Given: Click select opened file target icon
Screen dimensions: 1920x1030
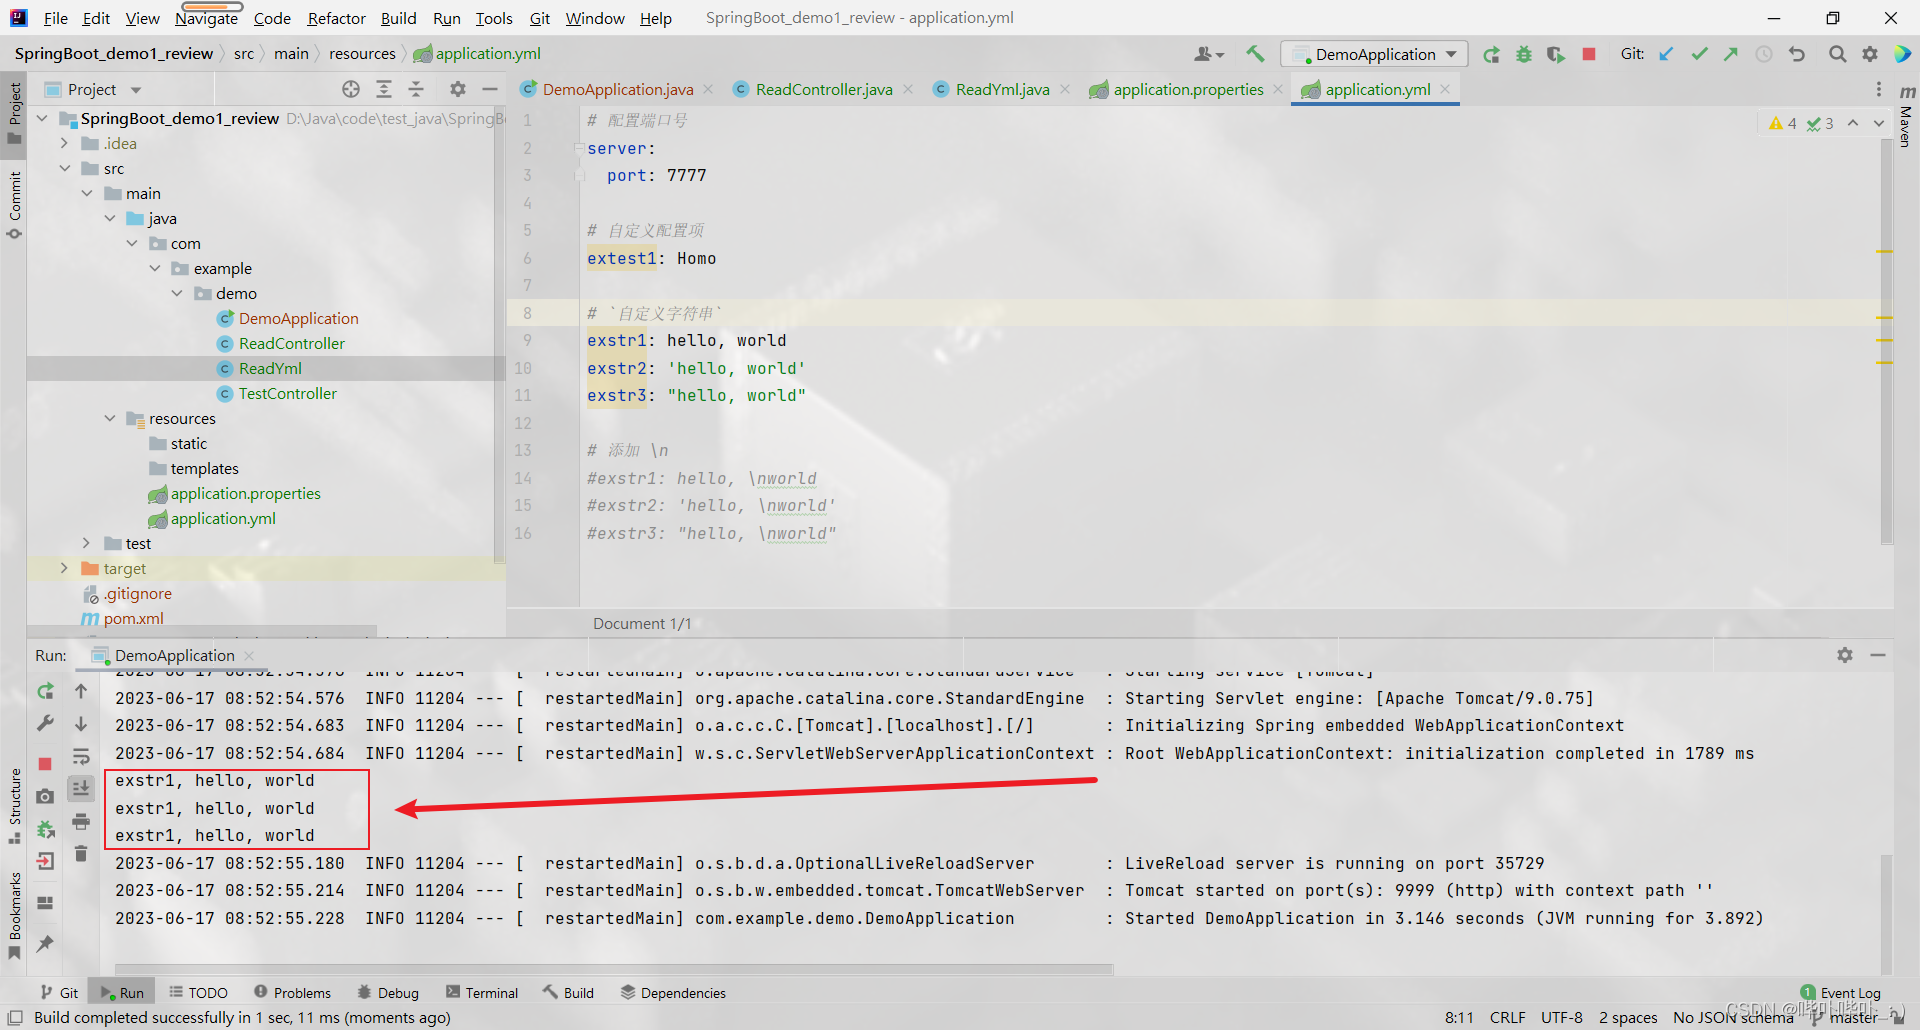Looking at the screenshot, I should tap(351, 89).
